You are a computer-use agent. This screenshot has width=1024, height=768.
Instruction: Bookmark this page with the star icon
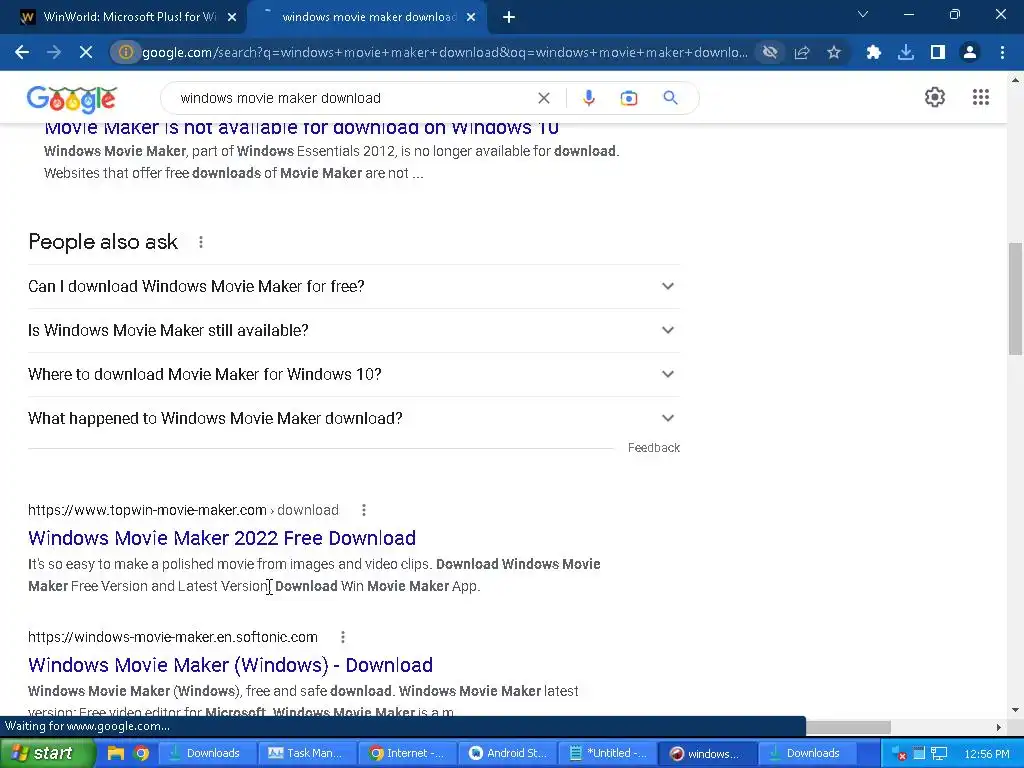(834, 52)
